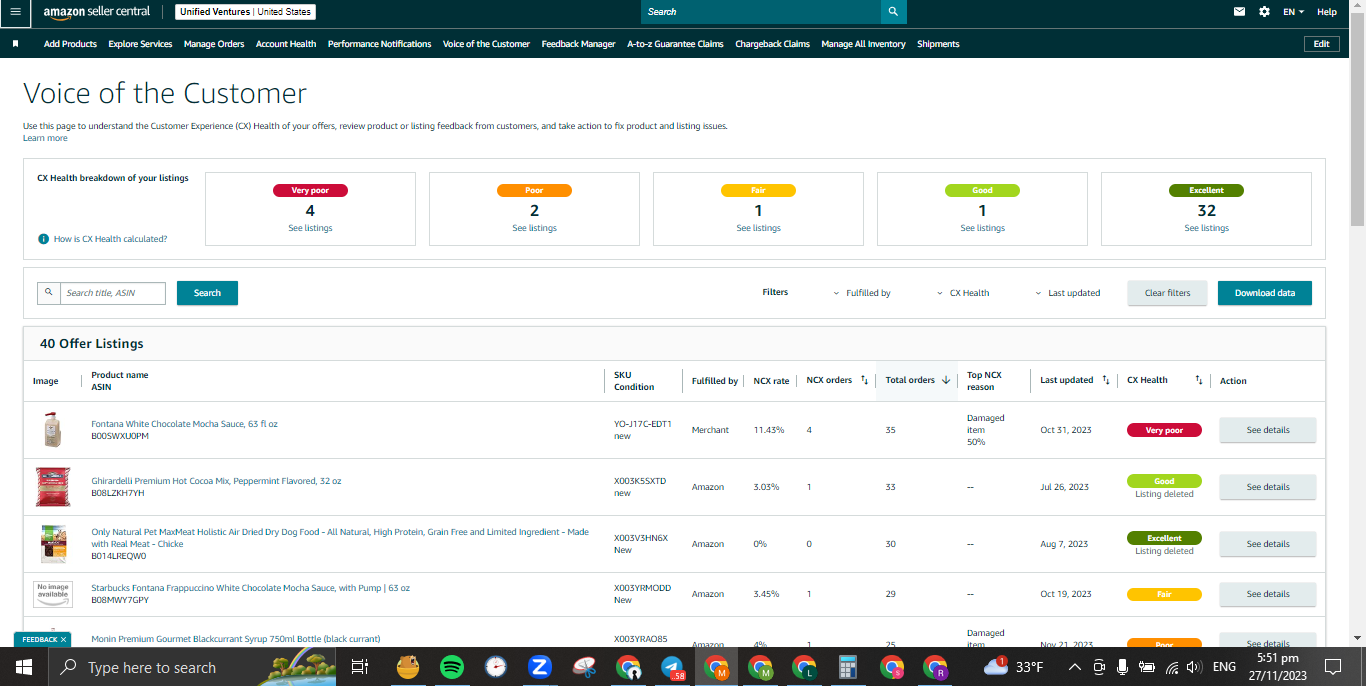Open Calculator from the taskbar

[848, 666]
